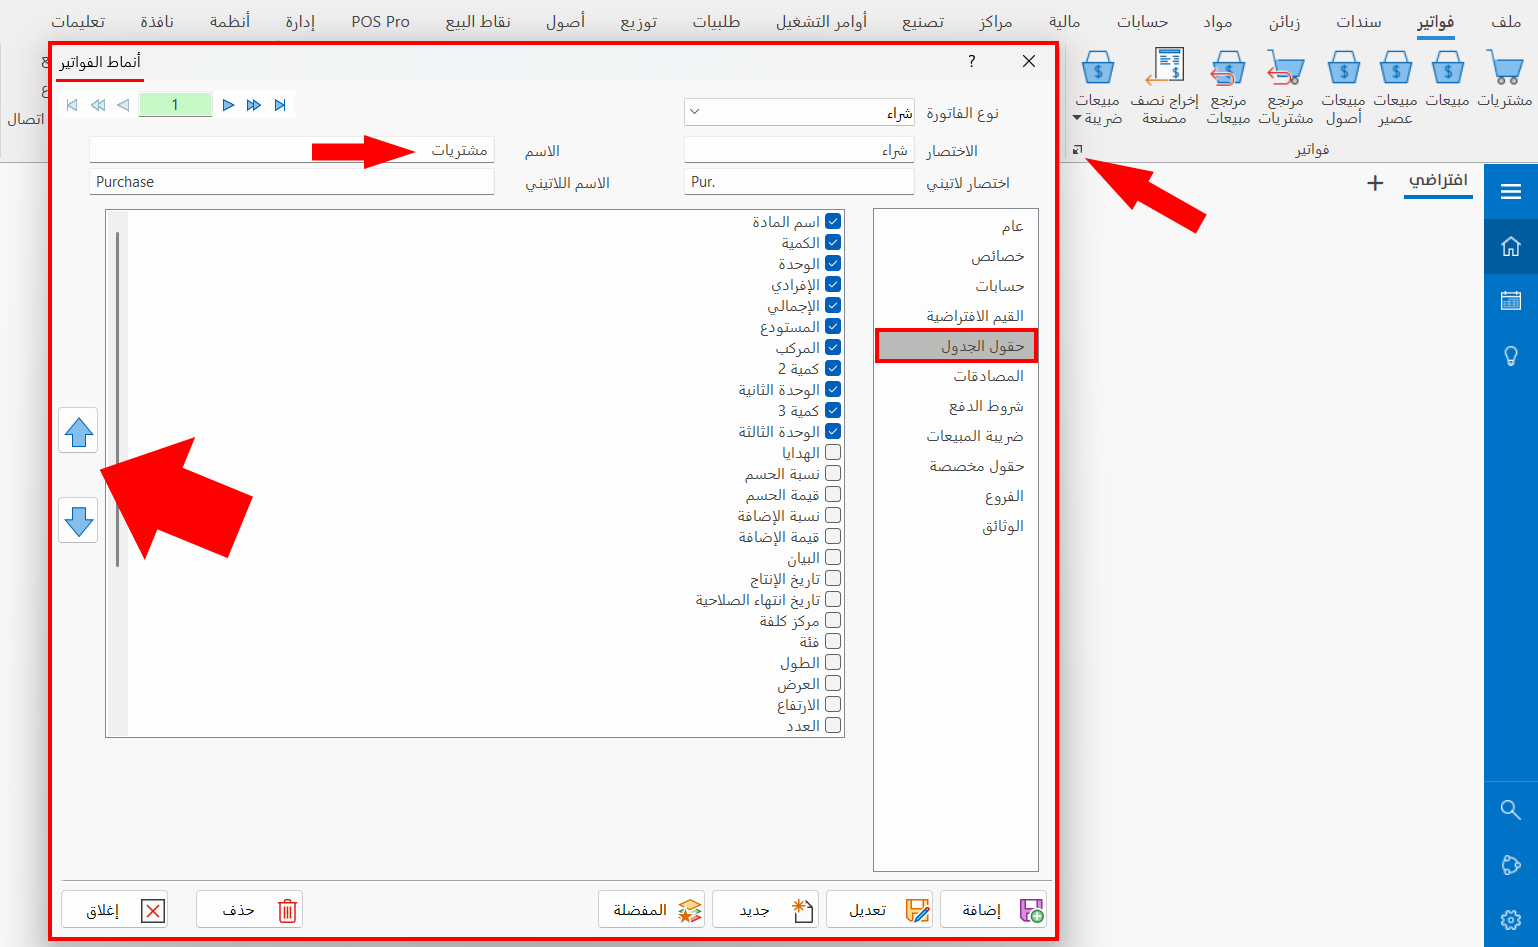1538x947 pixels.
Task: Jump to last record arrow
Action: 280,105
